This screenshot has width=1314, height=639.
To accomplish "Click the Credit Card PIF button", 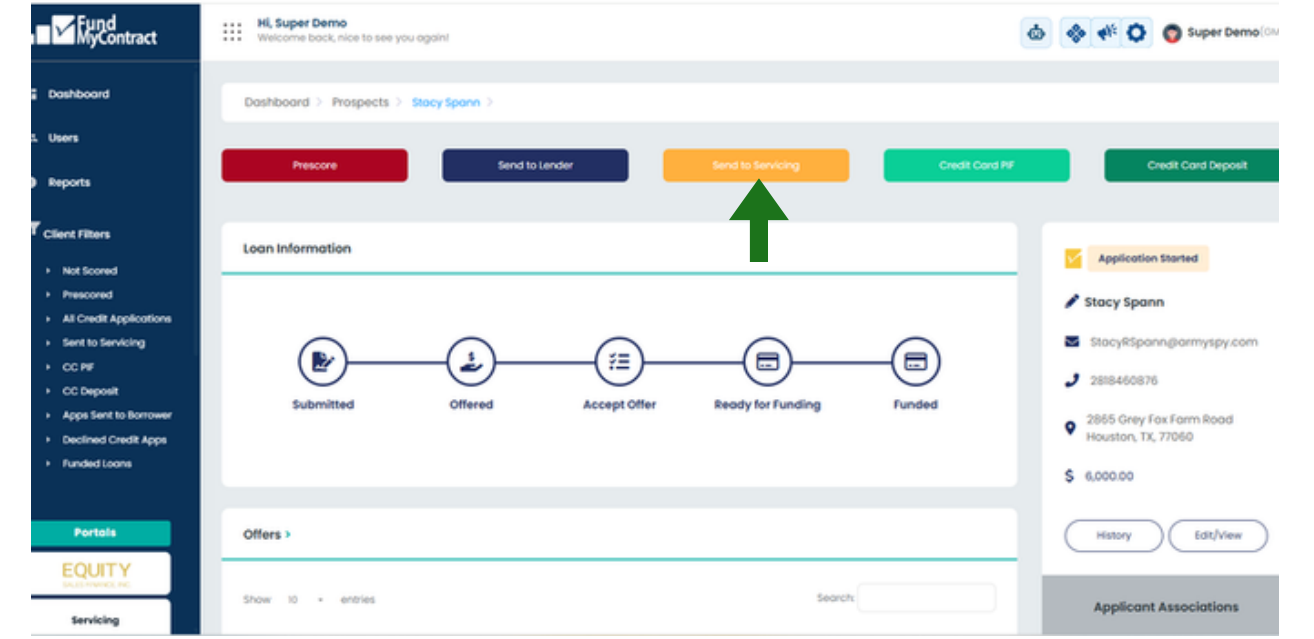I will [x=976, y=165].
